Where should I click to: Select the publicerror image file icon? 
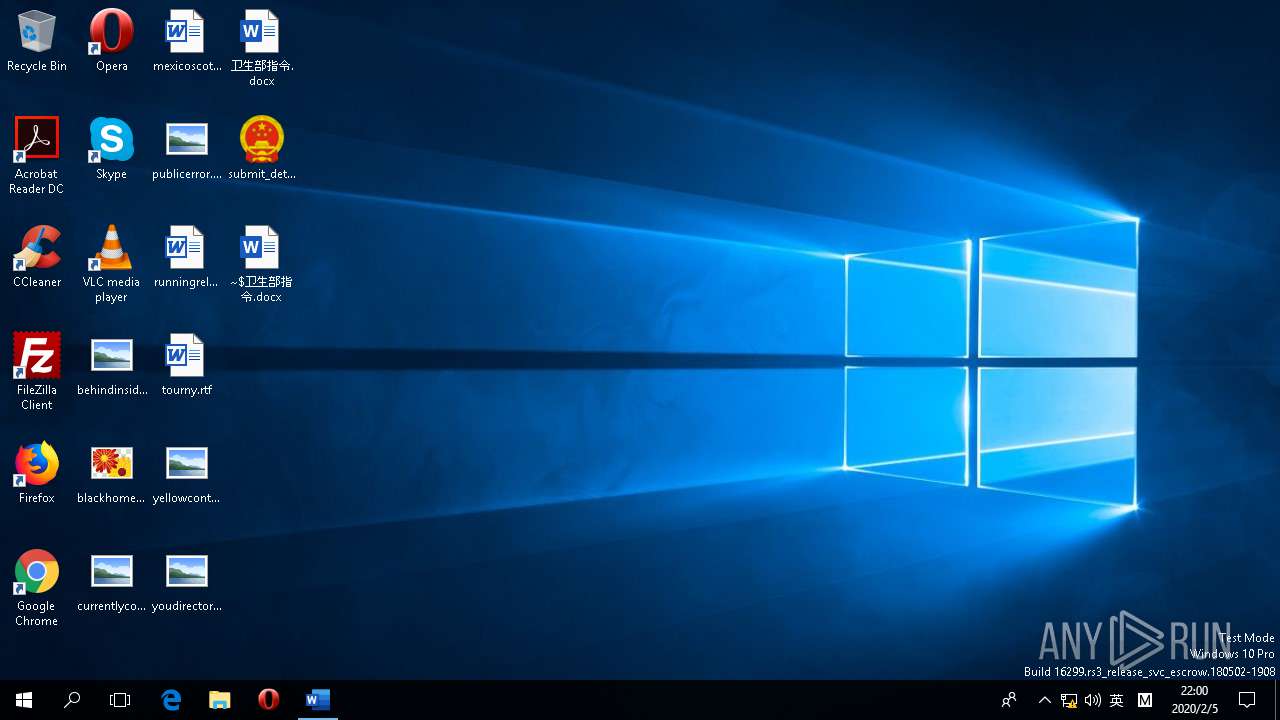click(186, 150)
